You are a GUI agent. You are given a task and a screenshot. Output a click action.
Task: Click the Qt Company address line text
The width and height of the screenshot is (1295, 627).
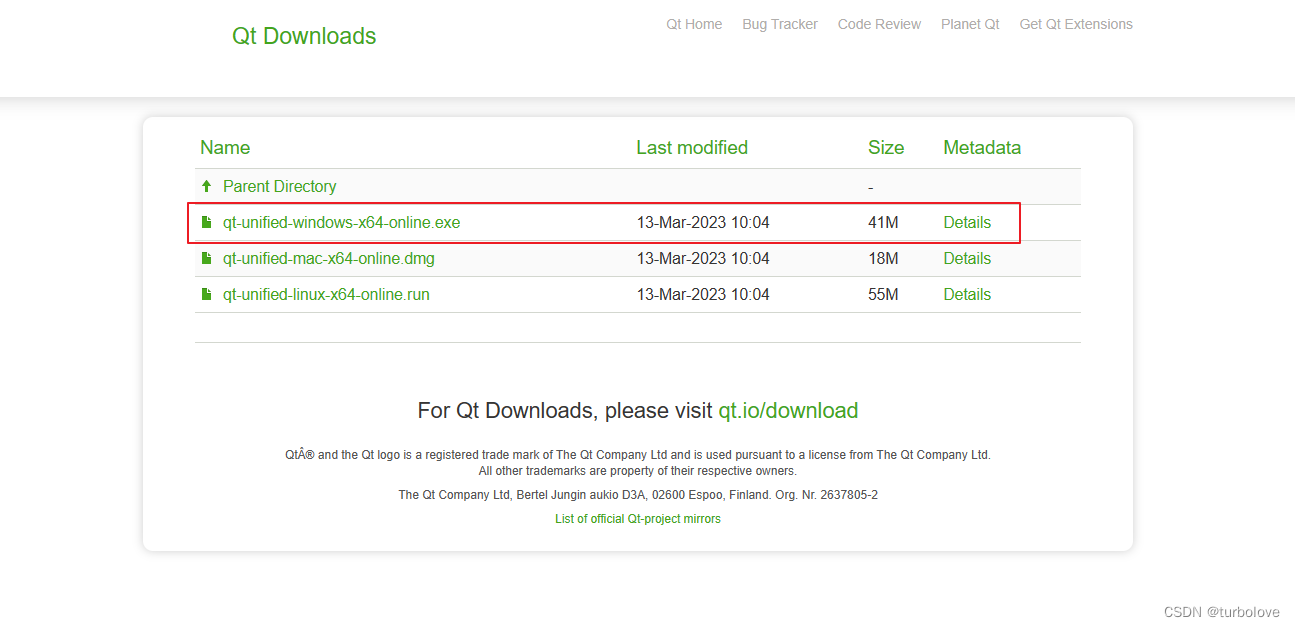point(638,495)
